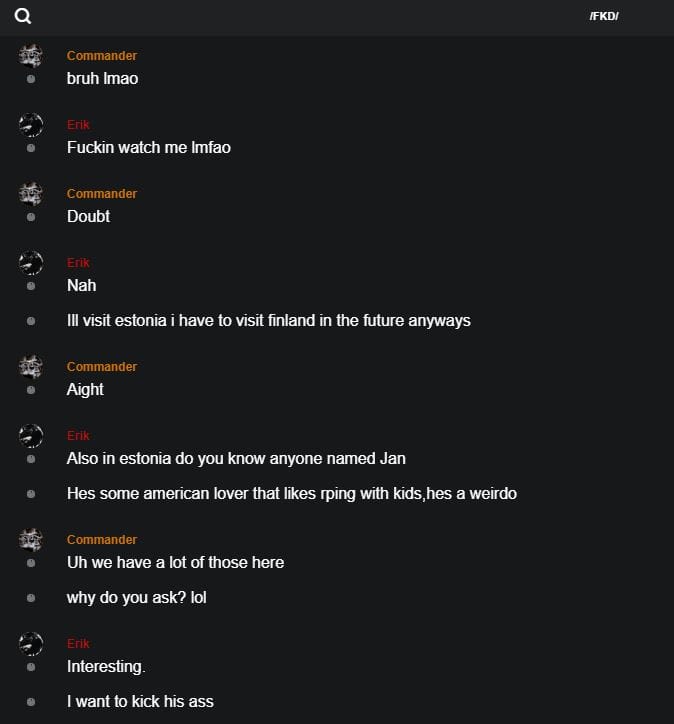The image size is (674, 724).
Task: Open the /FKD/ channel label
Action: tap(604, 16)
